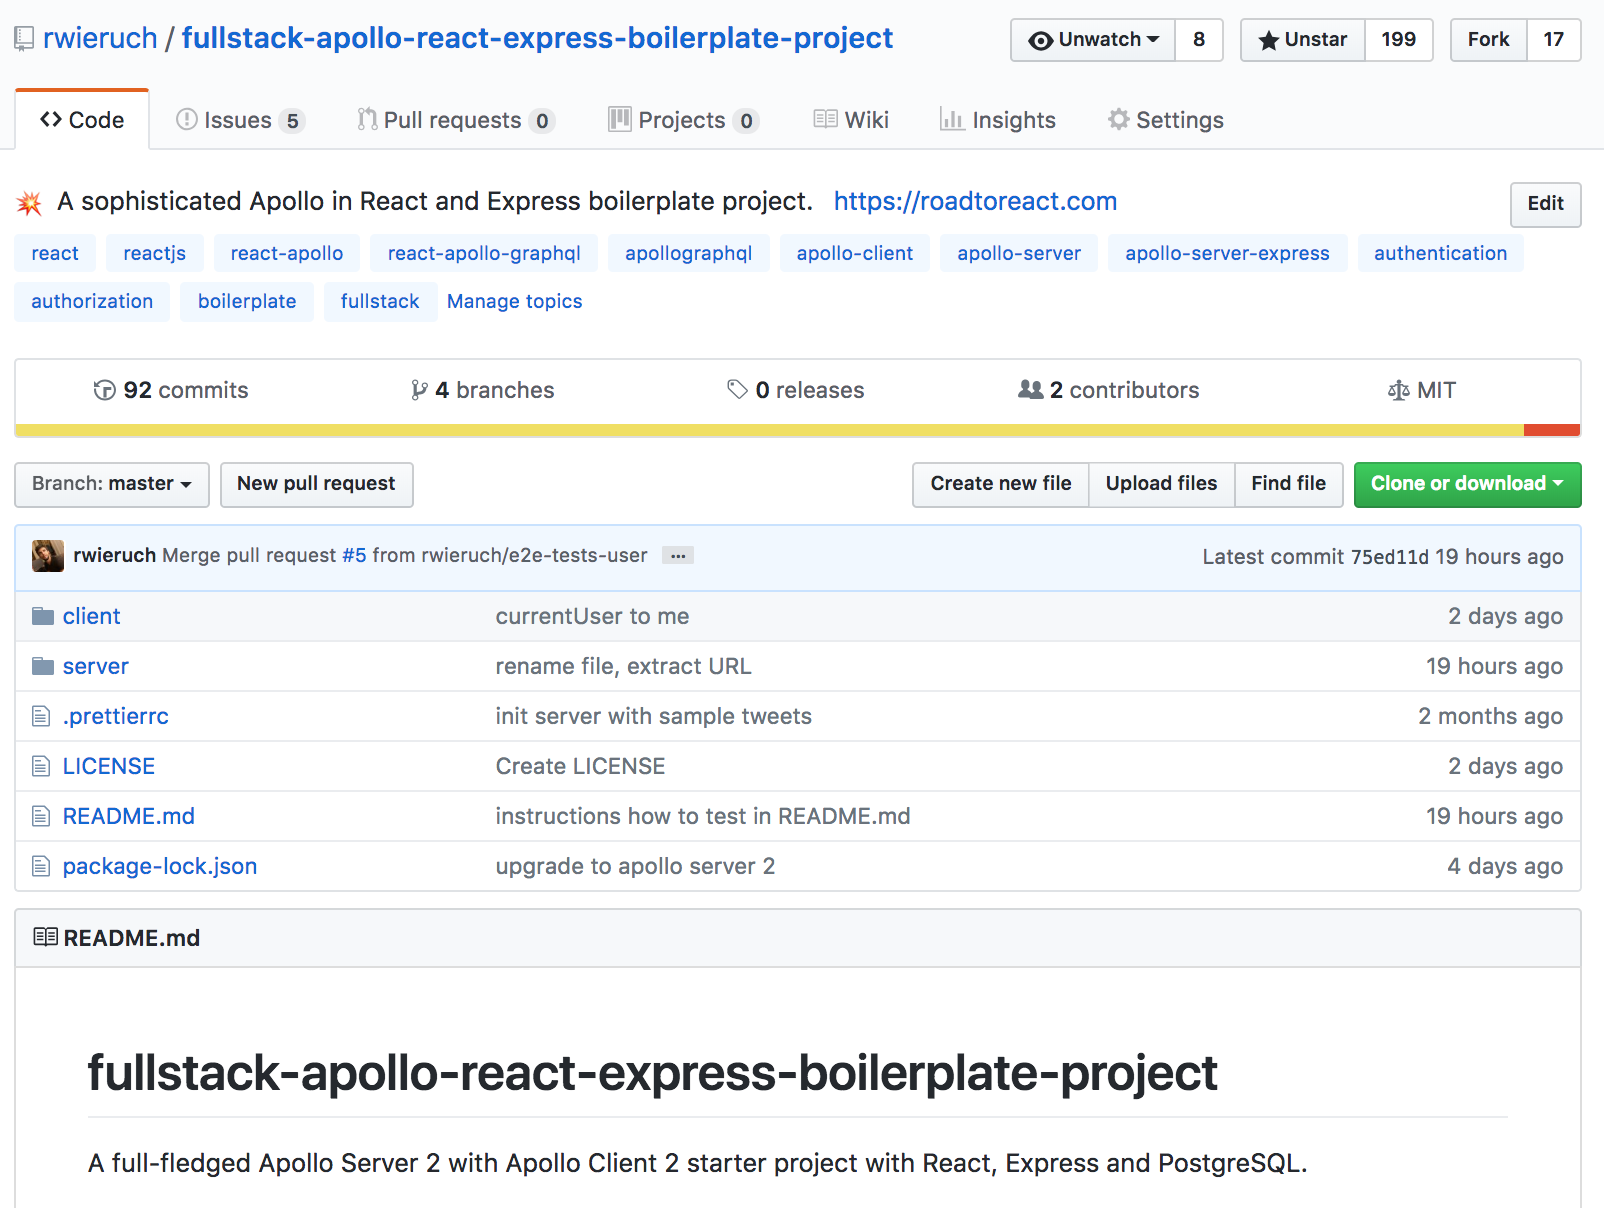Image resolution: width=1604 pixels, height=1208 pixels.
Task: Click the red language bar segment
Action: pos(1552,430)
